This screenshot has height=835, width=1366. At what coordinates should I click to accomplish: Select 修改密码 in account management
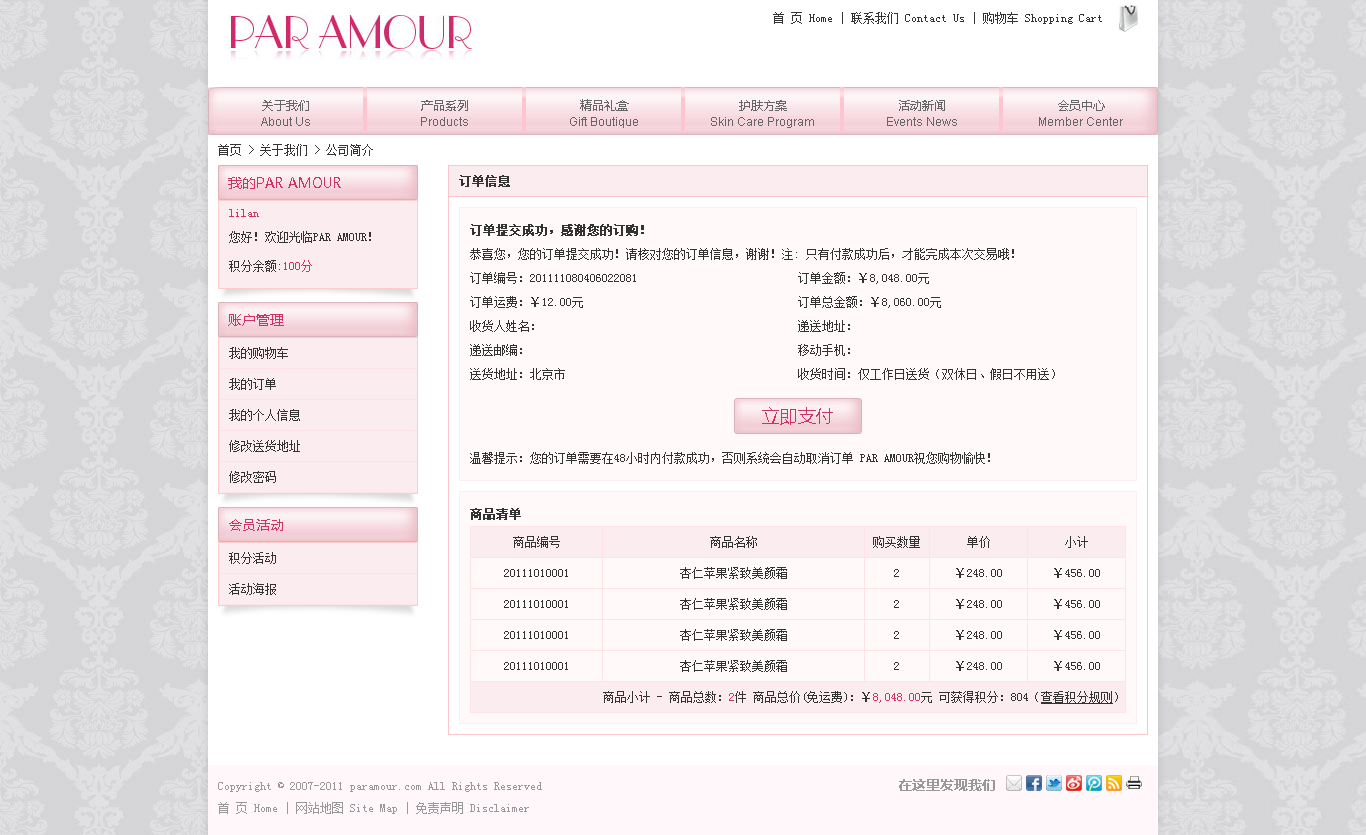pos(252,477)
